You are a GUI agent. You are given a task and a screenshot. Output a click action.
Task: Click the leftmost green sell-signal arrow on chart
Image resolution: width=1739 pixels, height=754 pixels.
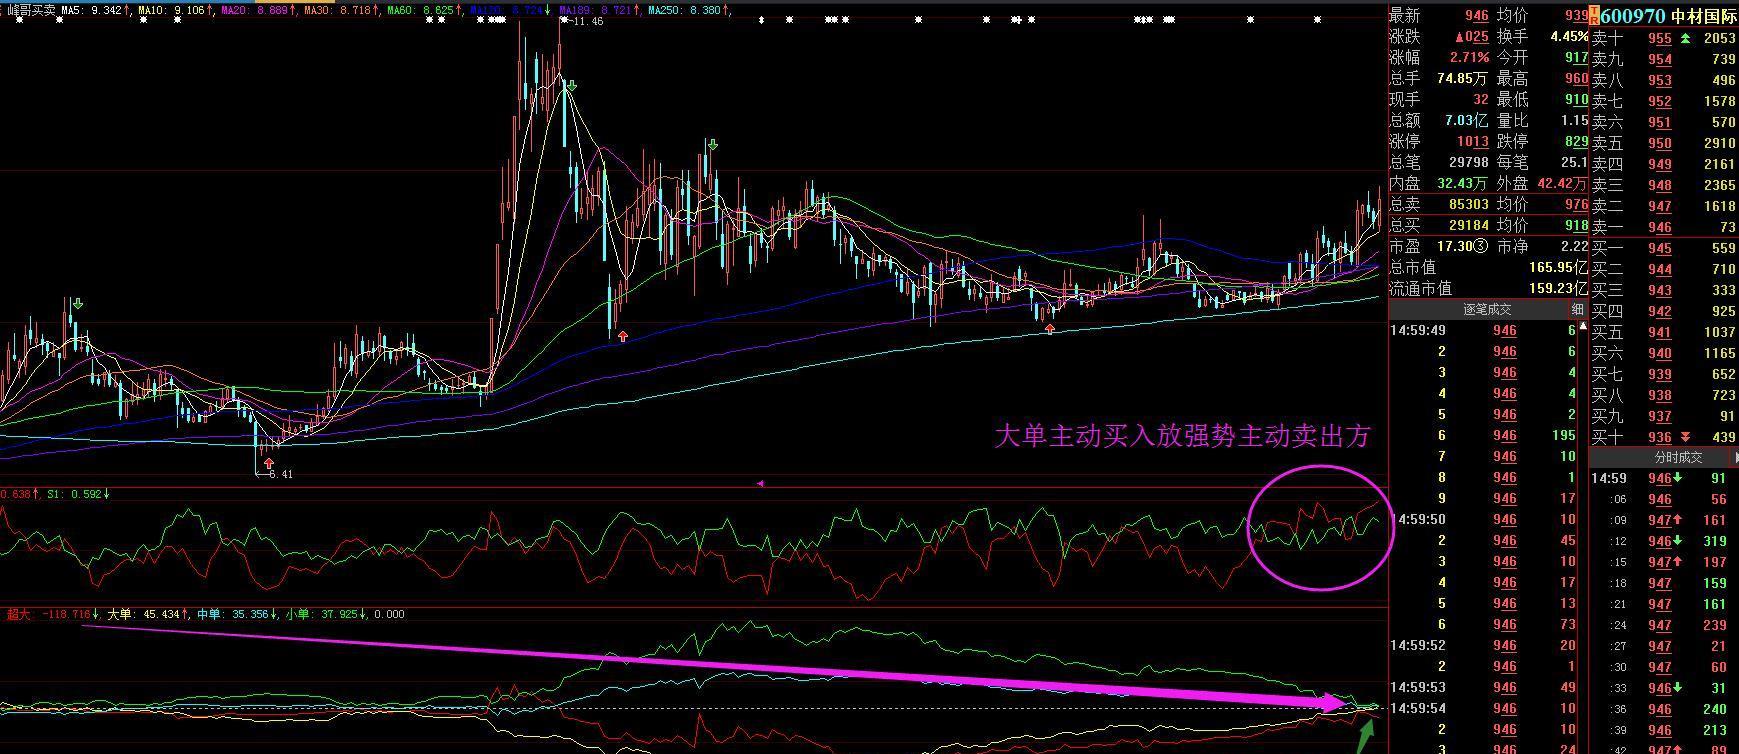coord(78,304)
